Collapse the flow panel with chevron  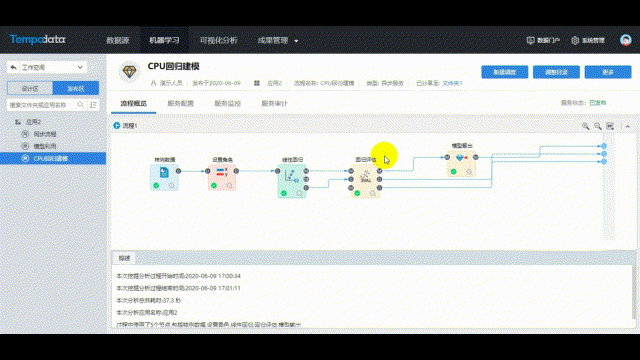click(x=628, y=127)
